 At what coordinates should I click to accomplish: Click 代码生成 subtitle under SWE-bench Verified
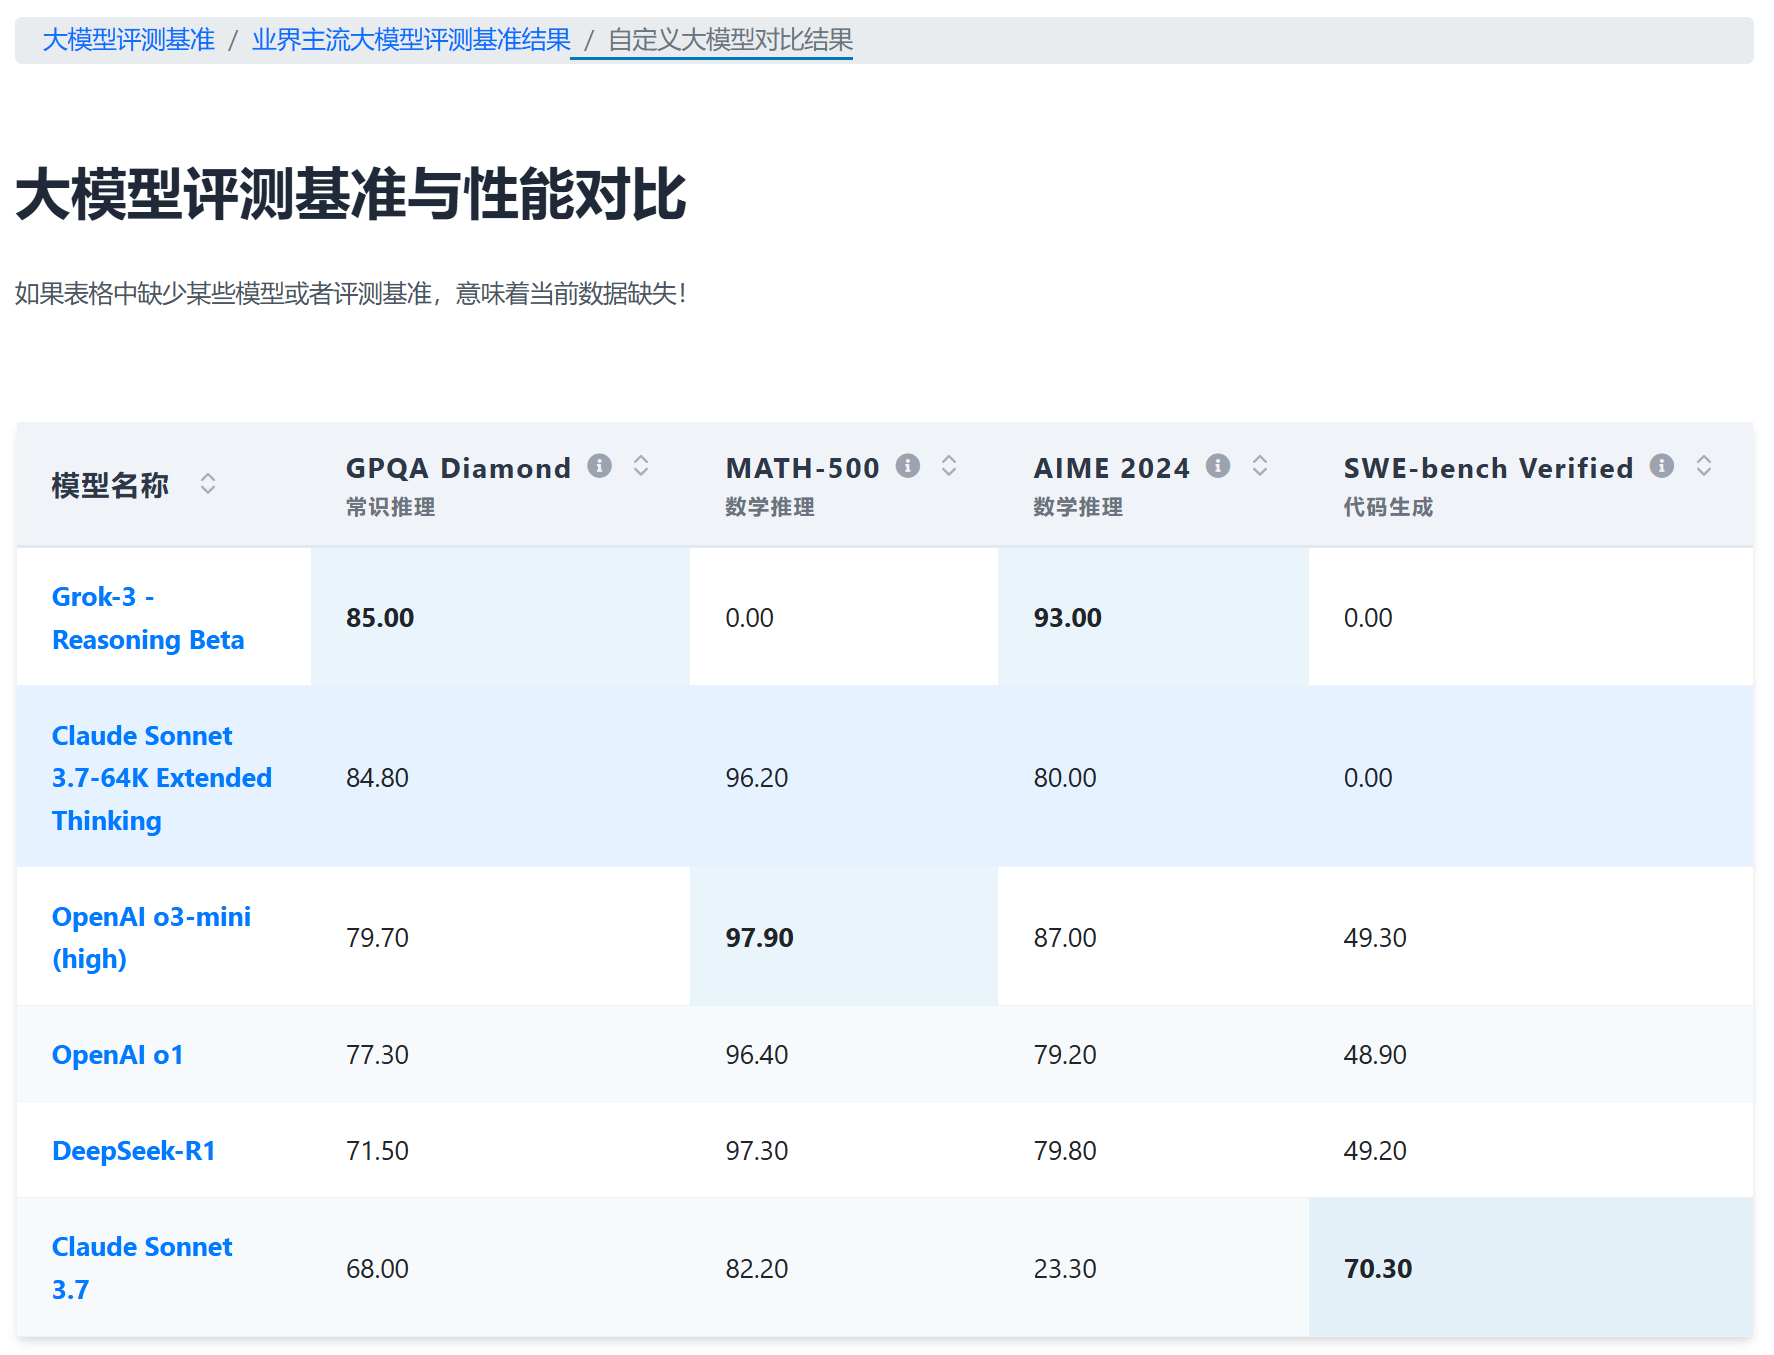coord(1389,507)
